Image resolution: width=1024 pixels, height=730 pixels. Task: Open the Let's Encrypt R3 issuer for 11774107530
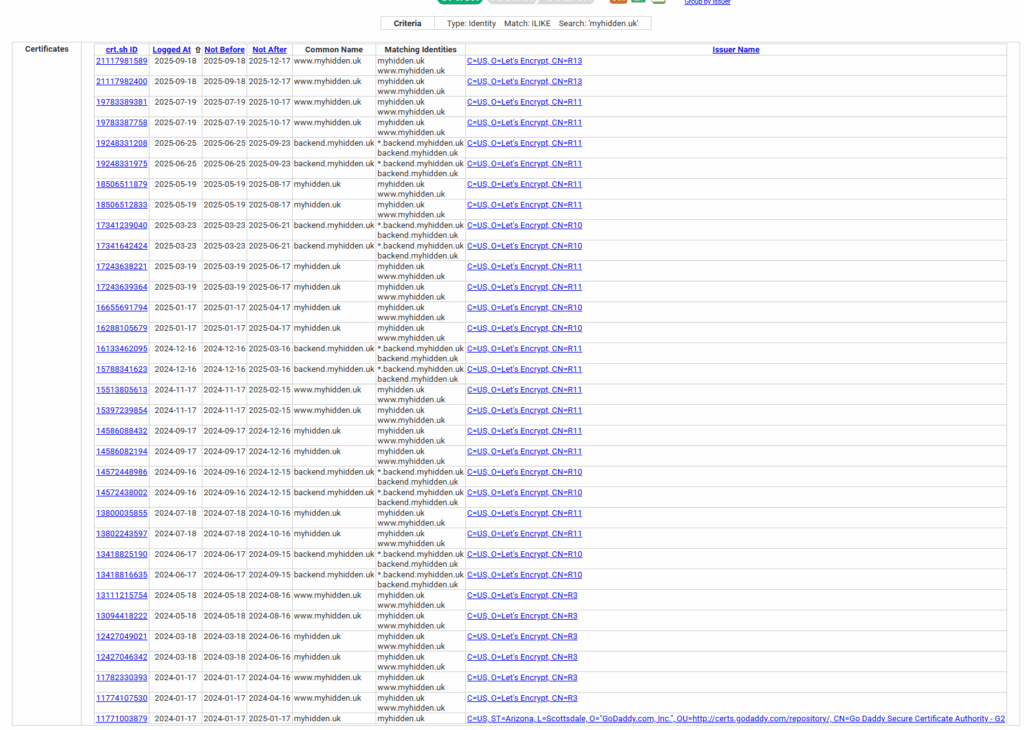tap(522, 699)
